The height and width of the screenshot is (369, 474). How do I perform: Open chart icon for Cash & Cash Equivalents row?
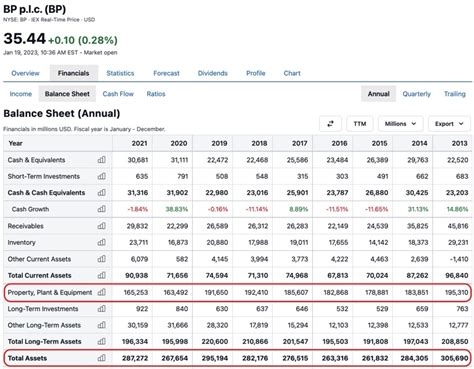102,192
